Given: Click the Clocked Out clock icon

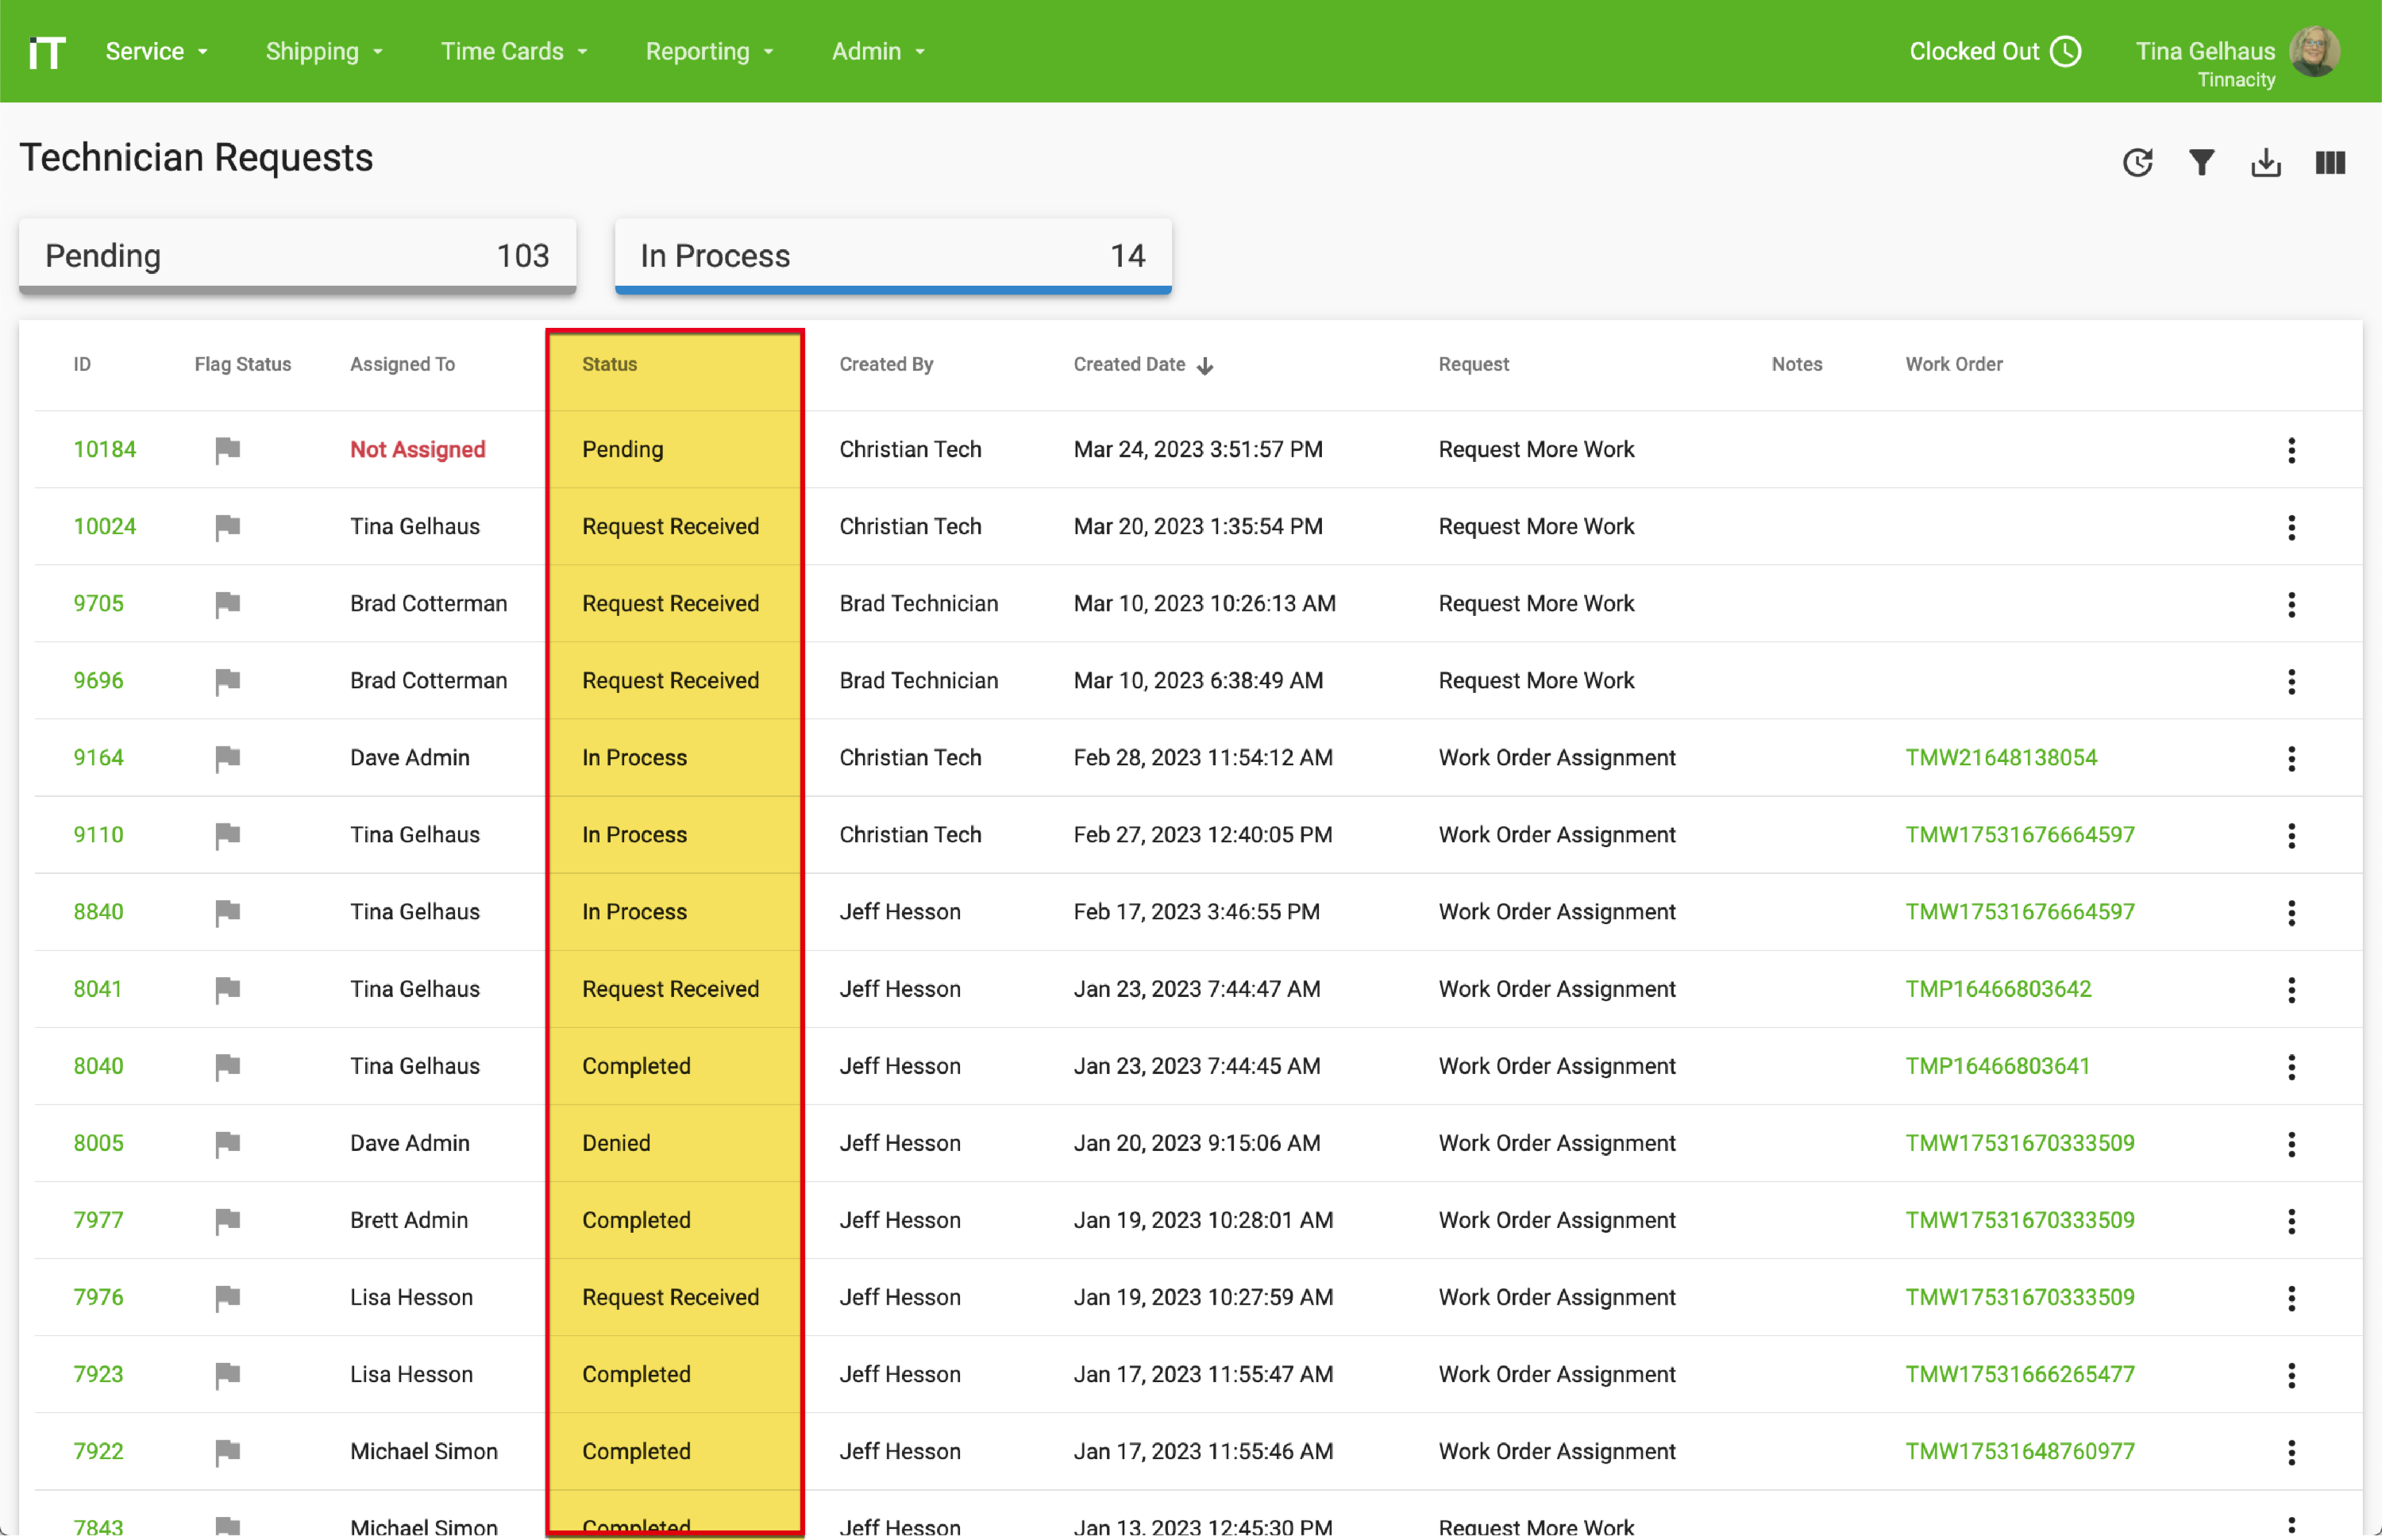Looking at the screenshot, I should pos(2065,51).
